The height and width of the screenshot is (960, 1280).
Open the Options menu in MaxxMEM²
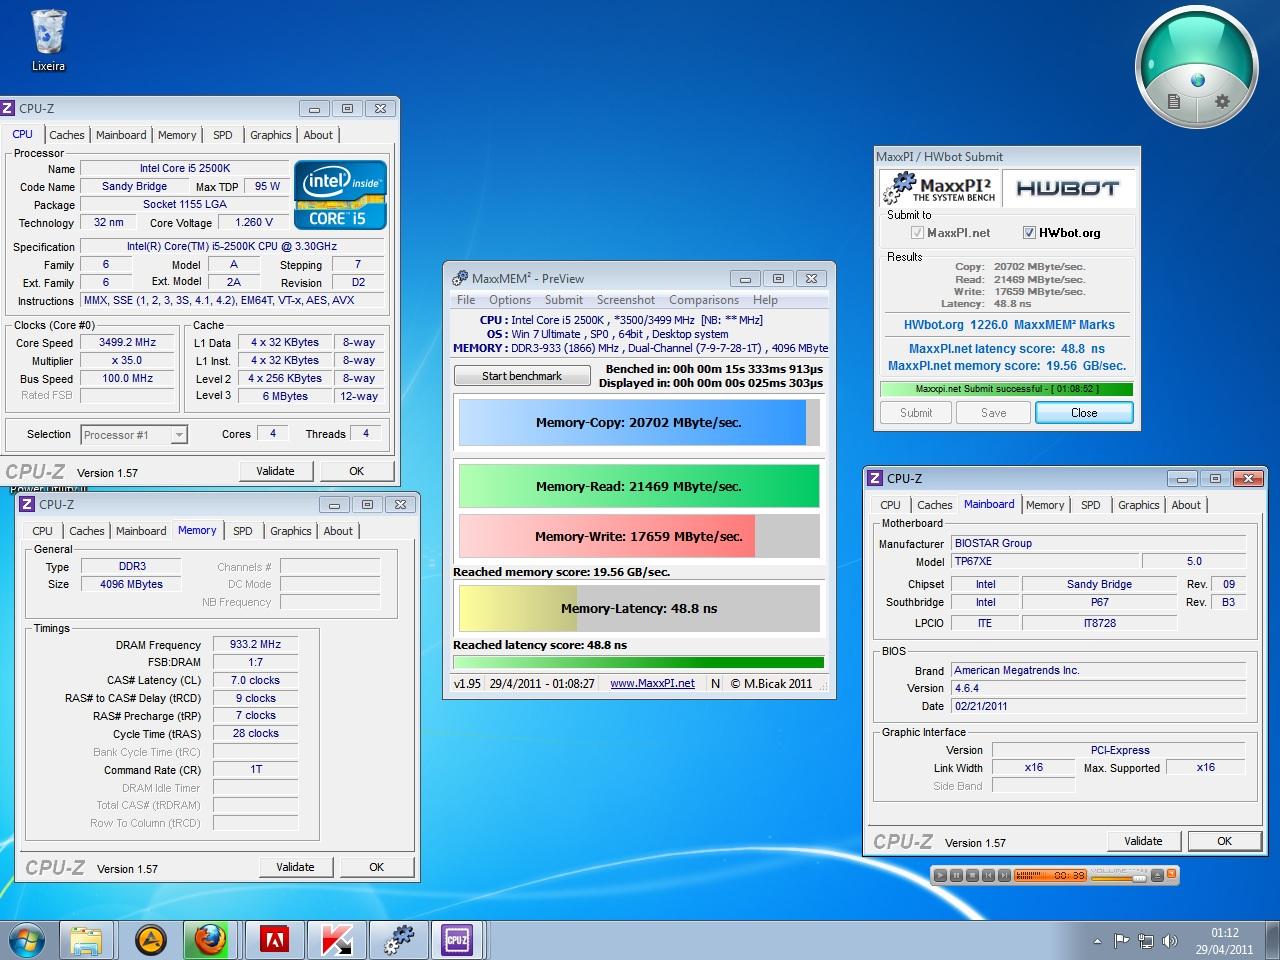point(510,300)
